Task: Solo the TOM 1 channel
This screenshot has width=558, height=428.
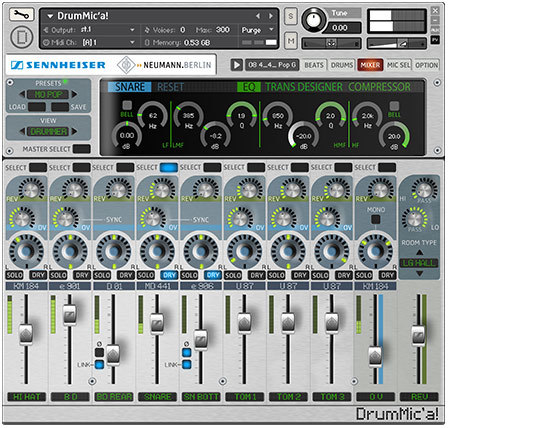Action: click(x=233, y=275)
